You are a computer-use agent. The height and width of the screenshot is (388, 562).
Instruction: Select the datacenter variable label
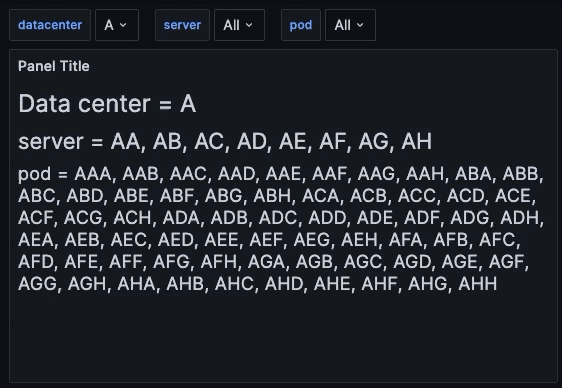point(50,25)
